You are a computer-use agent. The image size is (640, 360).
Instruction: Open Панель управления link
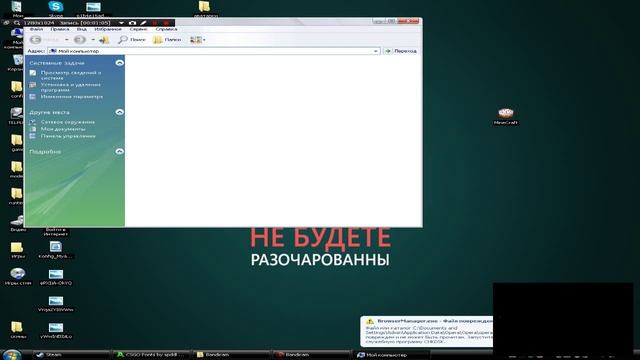pos(68,136)
